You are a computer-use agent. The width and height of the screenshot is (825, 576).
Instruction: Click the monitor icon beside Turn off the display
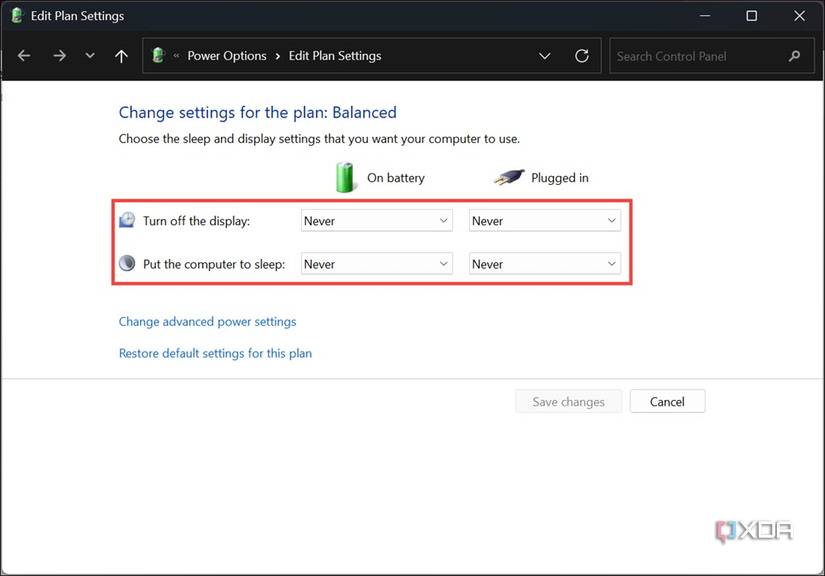pos(126,218)
